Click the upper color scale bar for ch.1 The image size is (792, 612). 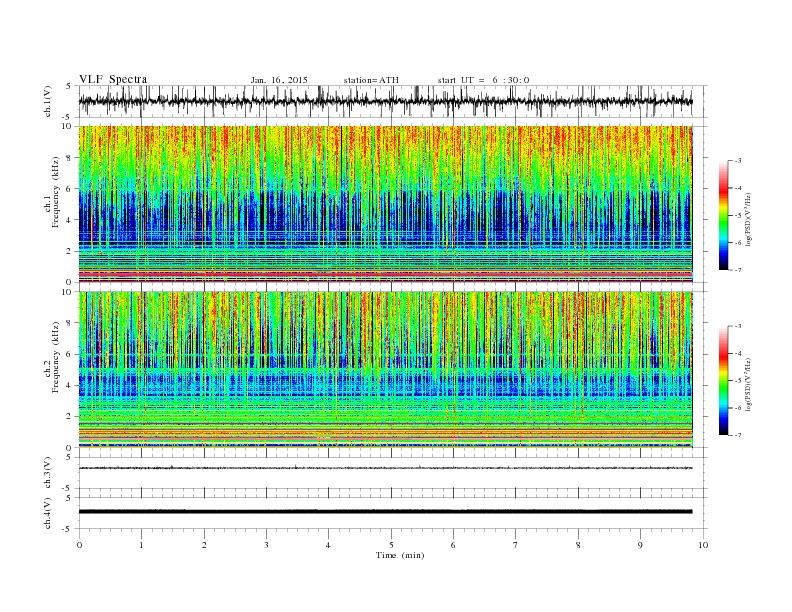723,215
